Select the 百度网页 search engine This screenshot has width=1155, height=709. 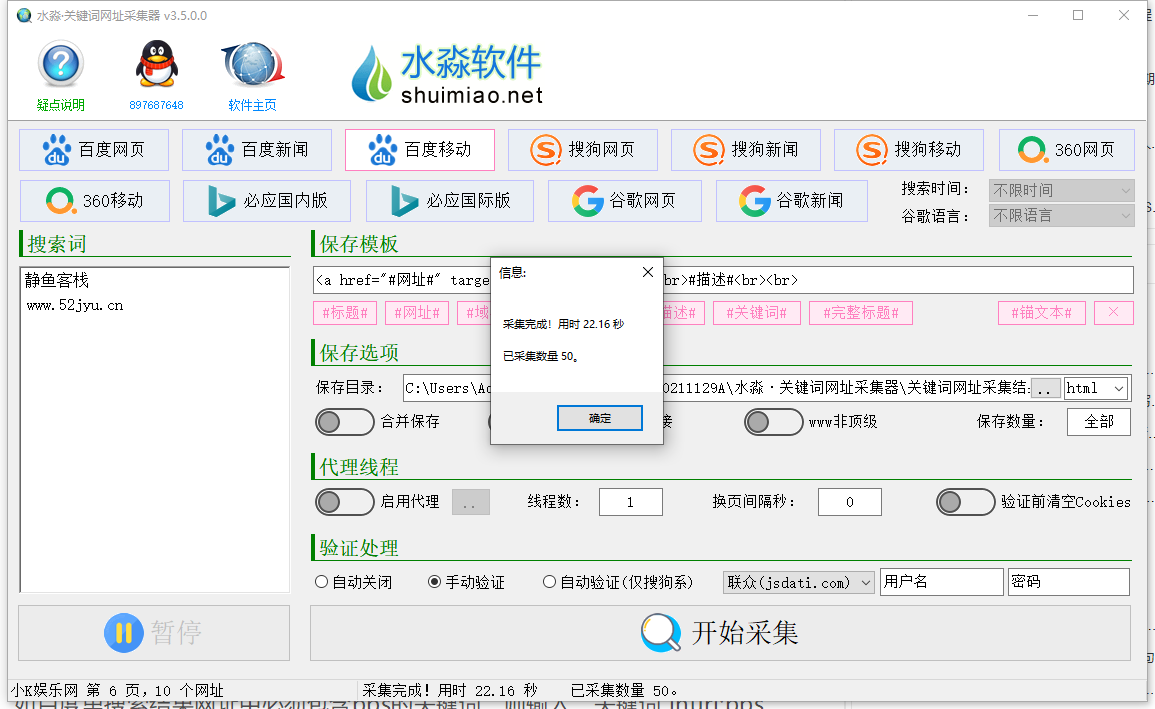tap(94, 150)
